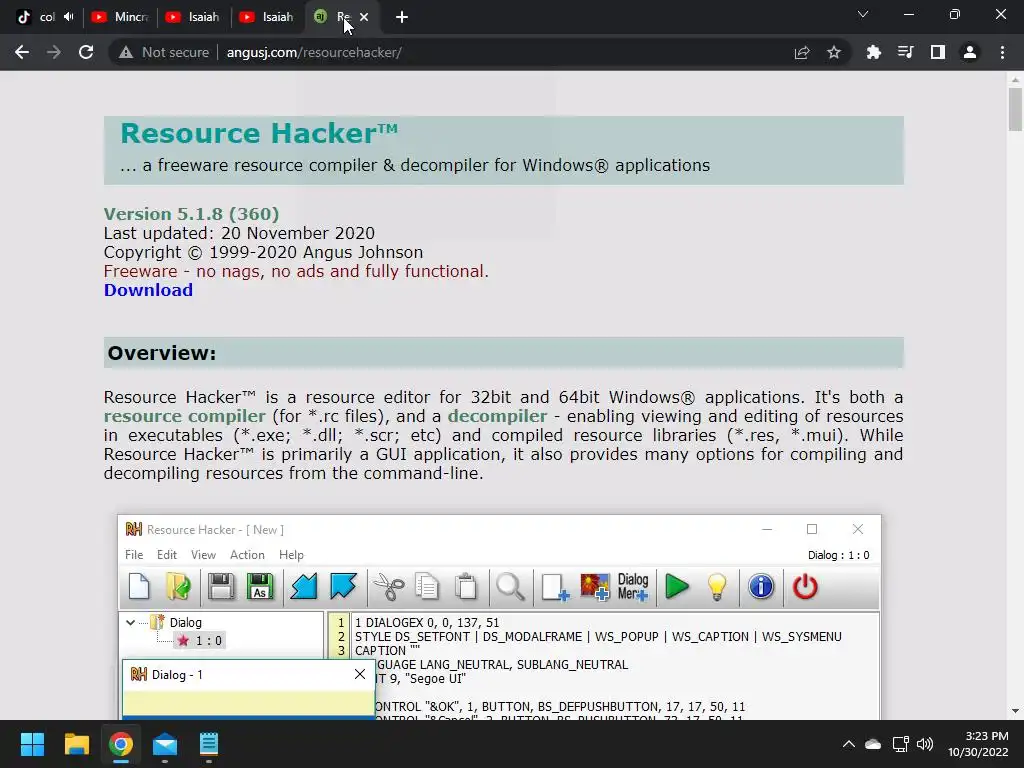The width and height of the screenshot is (1024, 768).
Task: Switch to the Mincr YouTube tab
Action: [x=120, y=17]
